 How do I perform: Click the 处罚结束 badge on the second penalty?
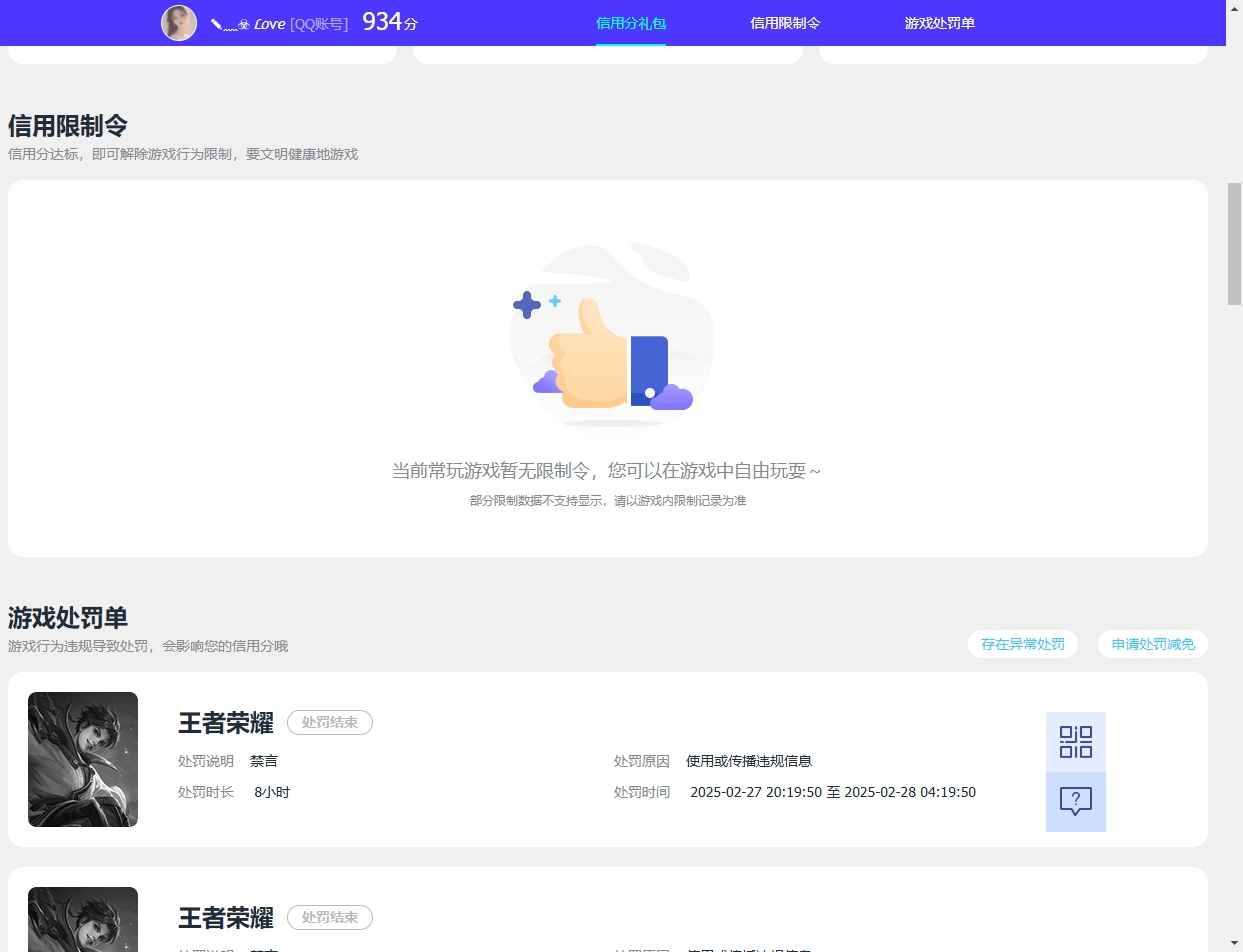[329, 917]
